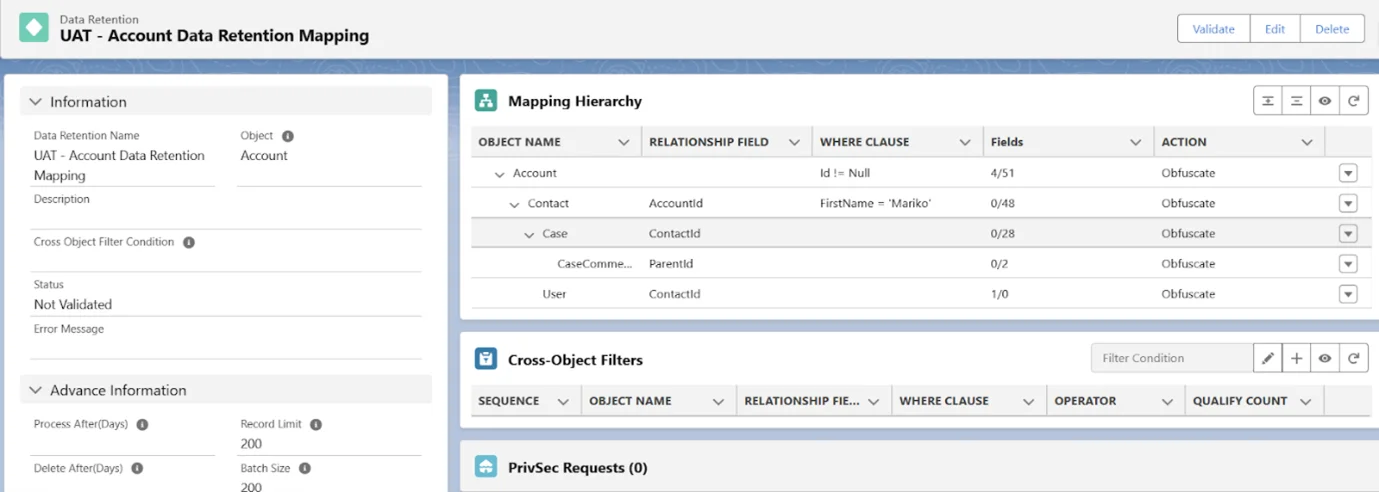1379x492 pixels.
Task: Click the Delete button
Action: pyautogui.click(x=1331, y=29)
